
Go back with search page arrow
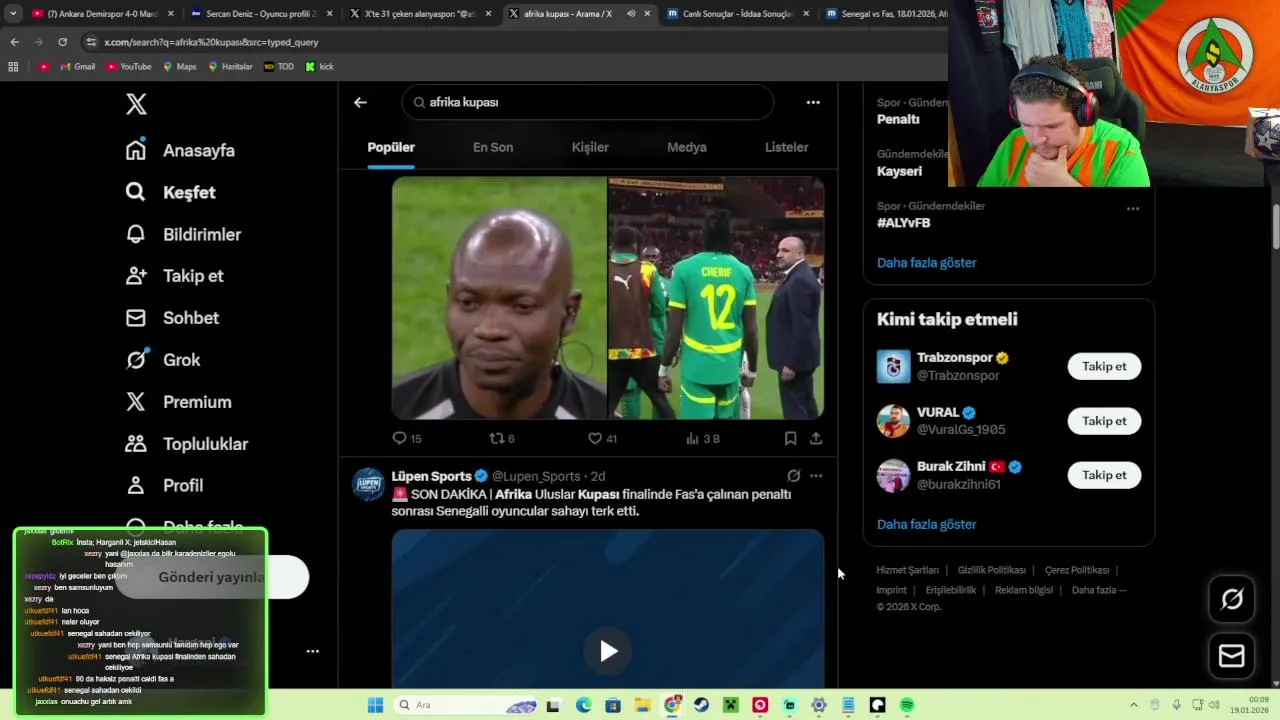[360, 102]
